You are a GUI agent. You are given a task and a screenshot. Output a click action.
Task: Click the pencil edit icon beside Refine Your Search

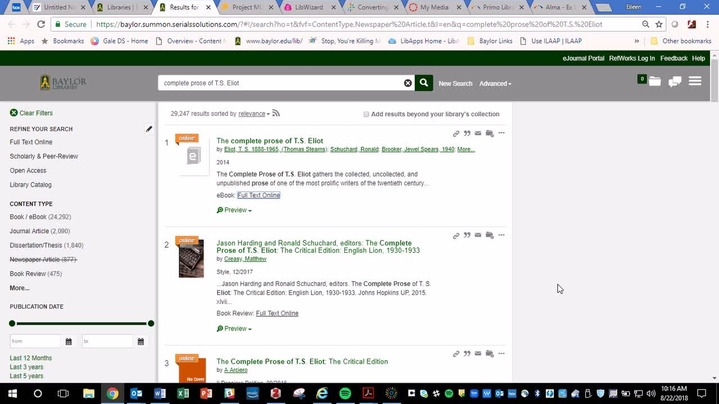tap(149, 129)
